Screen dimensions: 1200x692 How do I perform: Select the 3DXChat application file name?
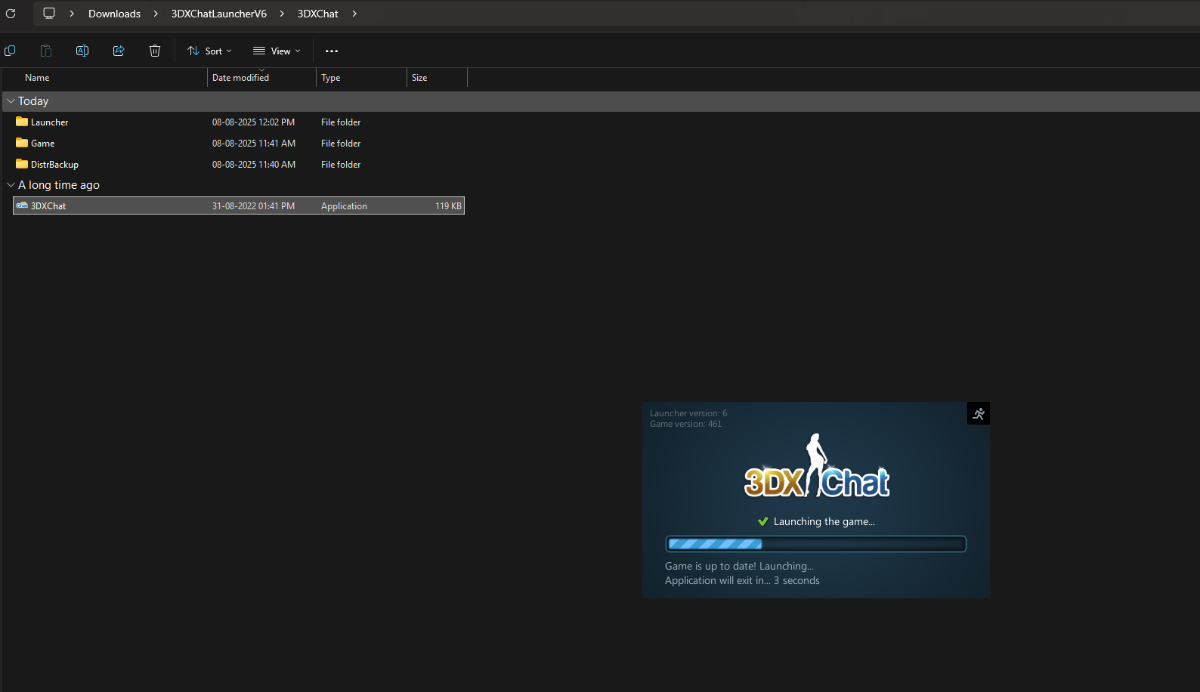pyautogui.click(x=48, y=206)
